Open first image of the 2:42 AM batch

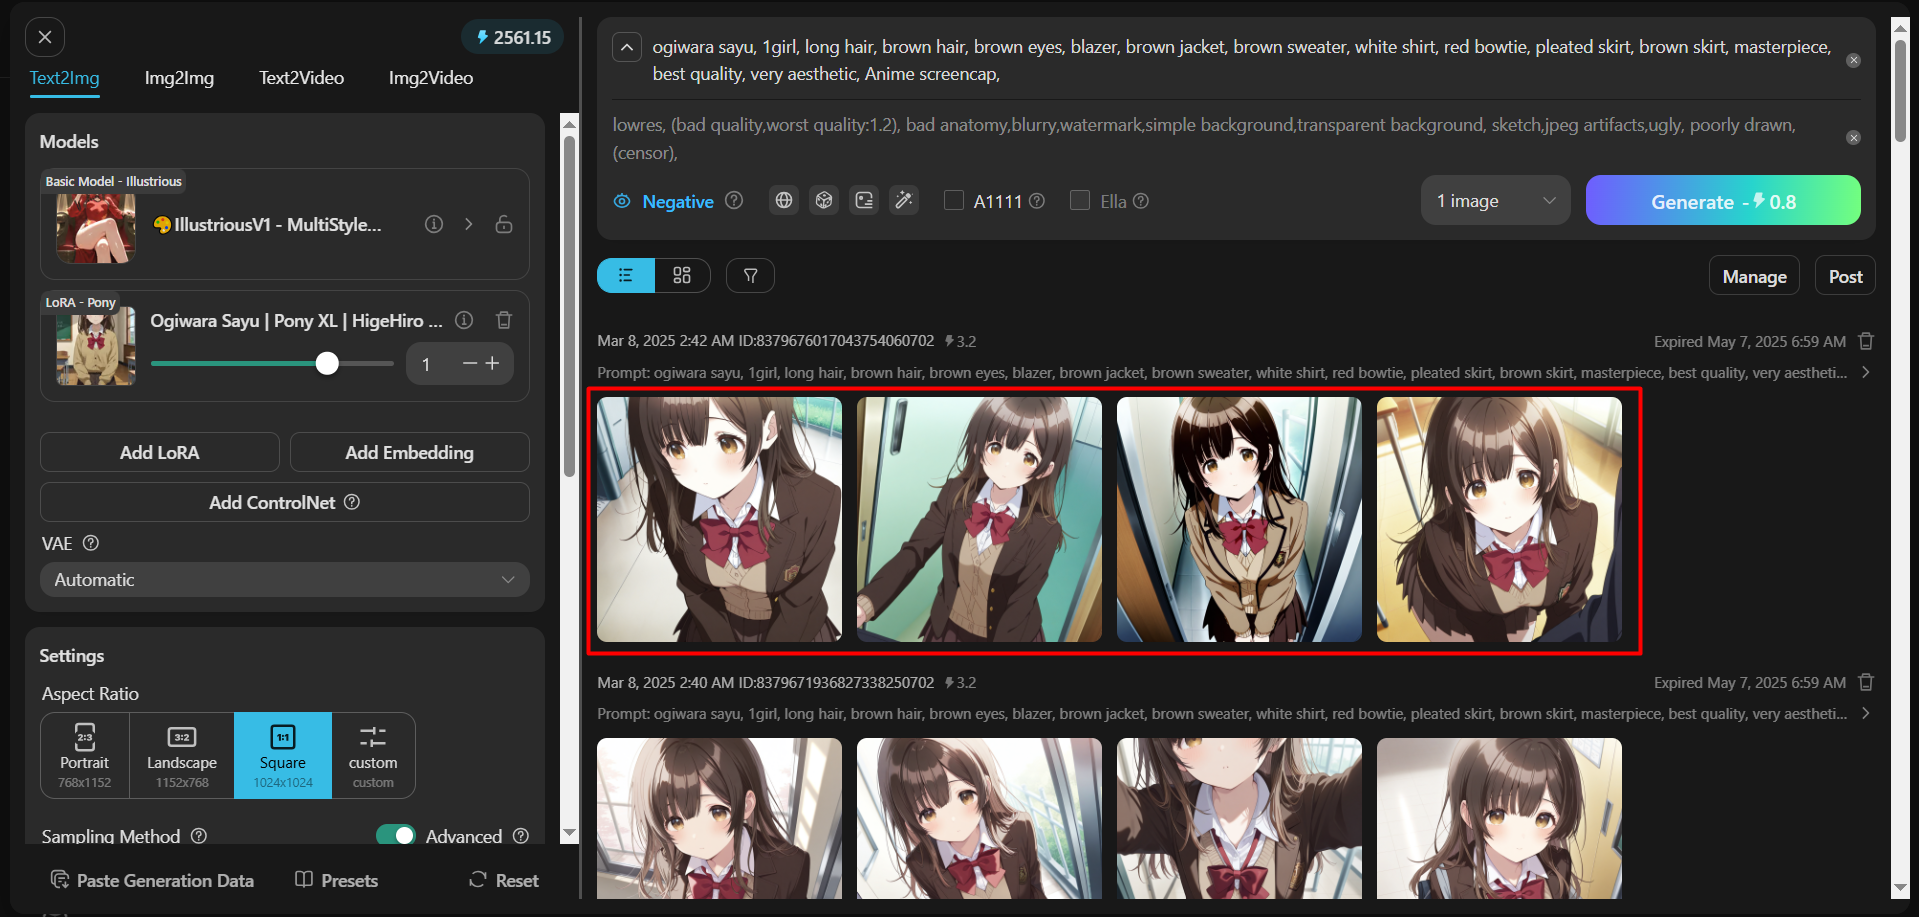(719, 519)
